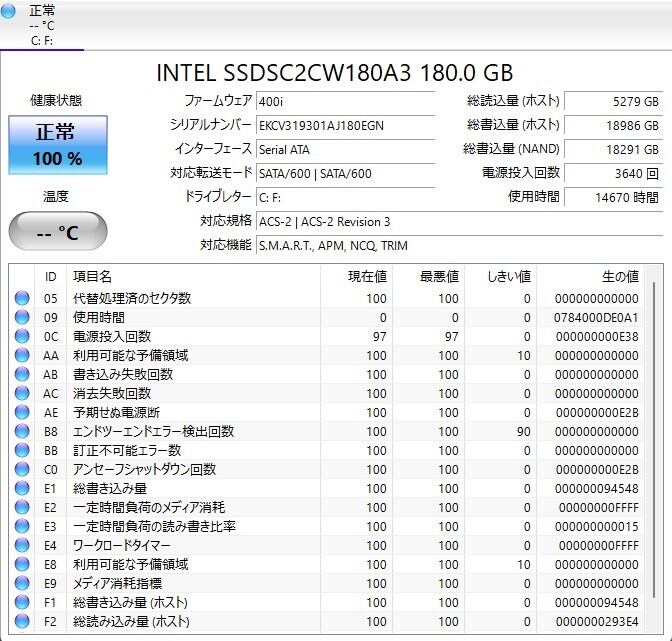The width and height of the screenshot is (672, 641).
Task: Click the -- °C temperature button
Action: coord(58,232)
